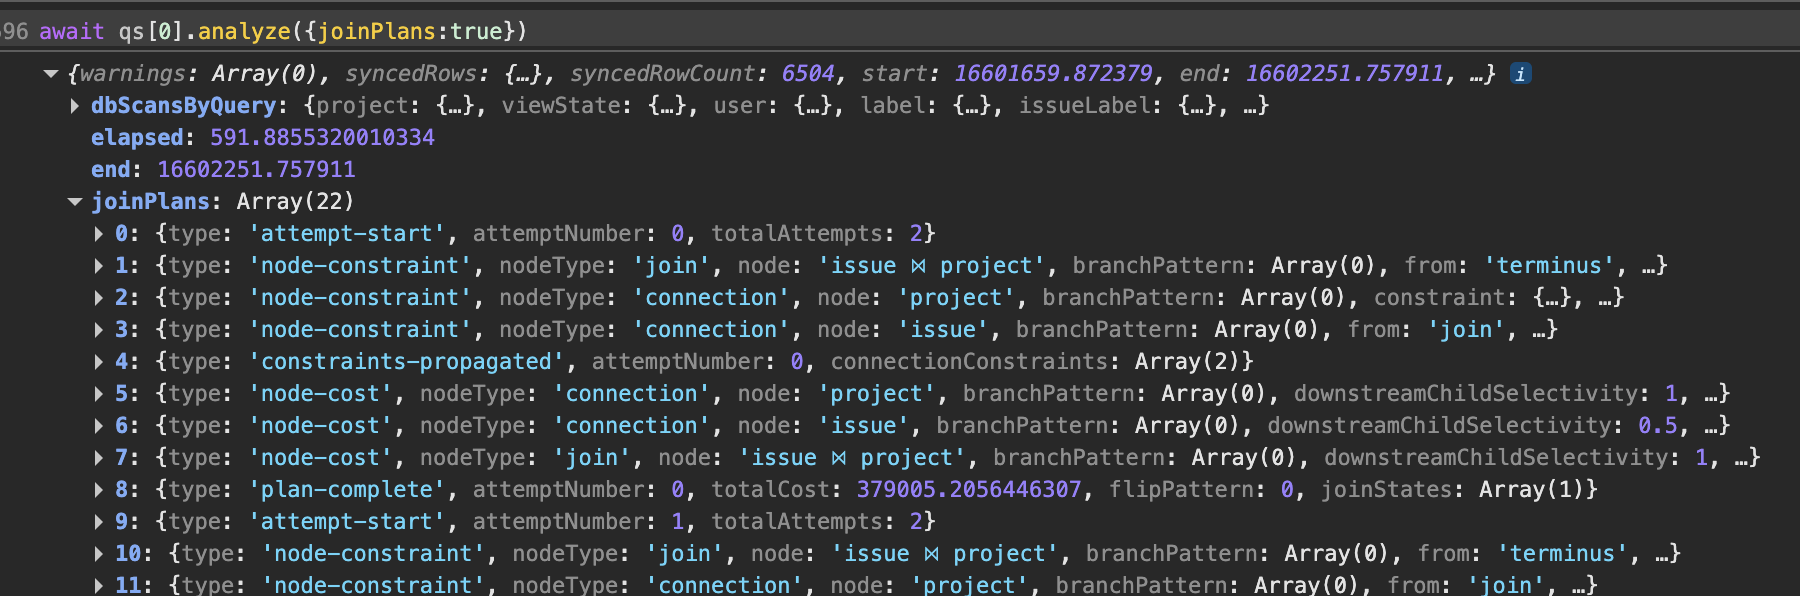This screenshot has width=1800, height=596.
Task: Collapse the joinPlans array
Action: coord(75,202)
